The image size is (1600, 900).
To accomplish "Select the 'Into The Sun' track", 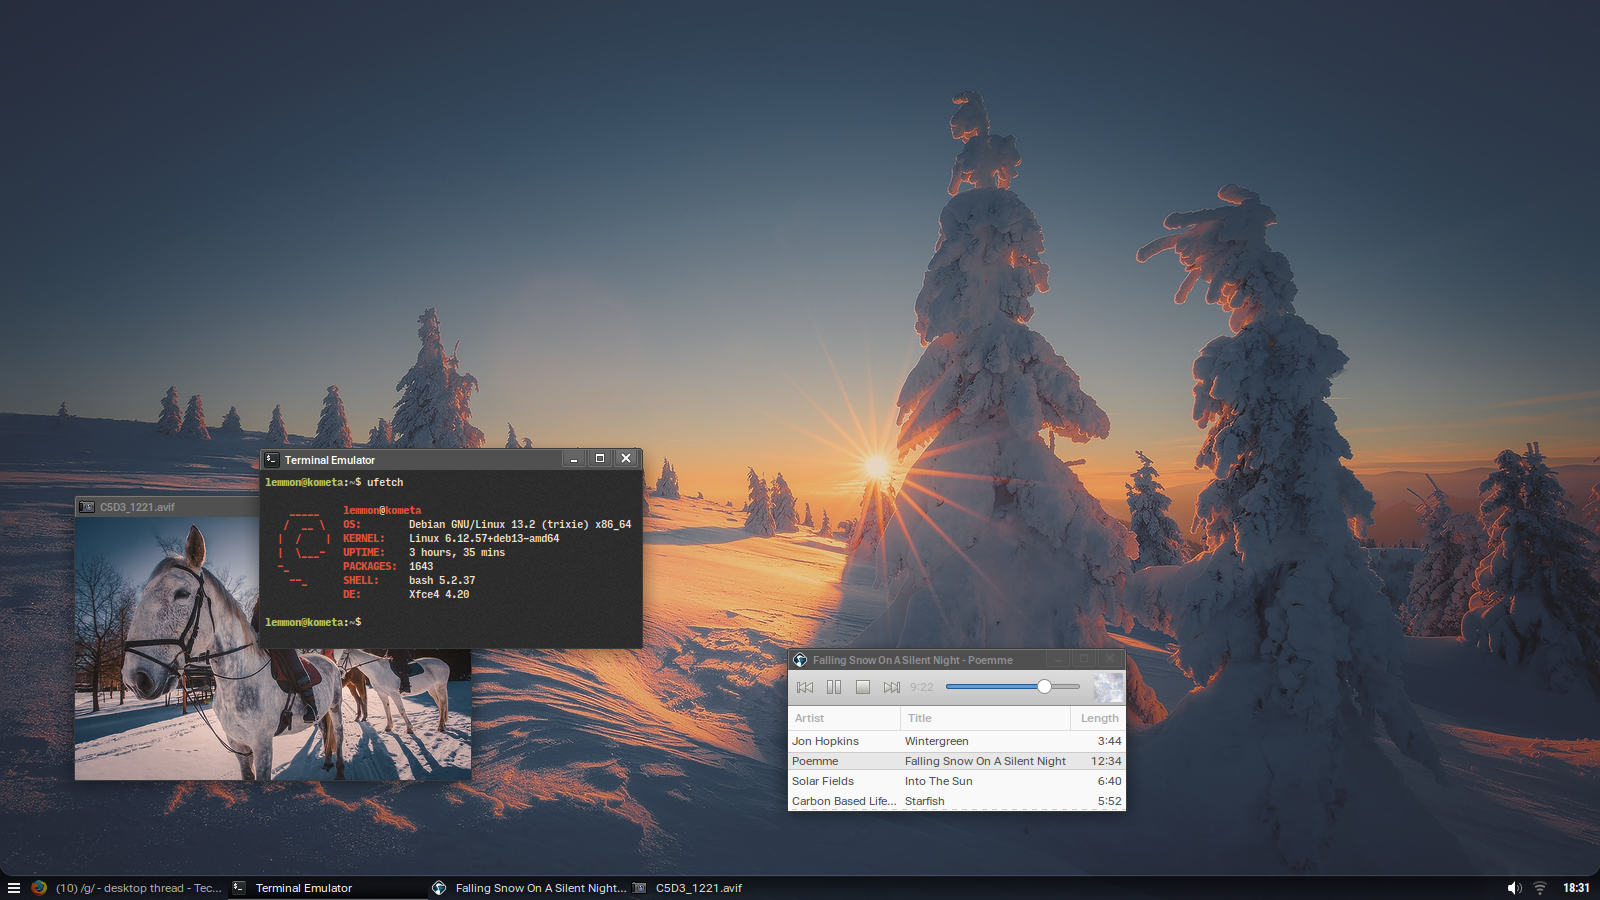I will (x=938, y=781).
